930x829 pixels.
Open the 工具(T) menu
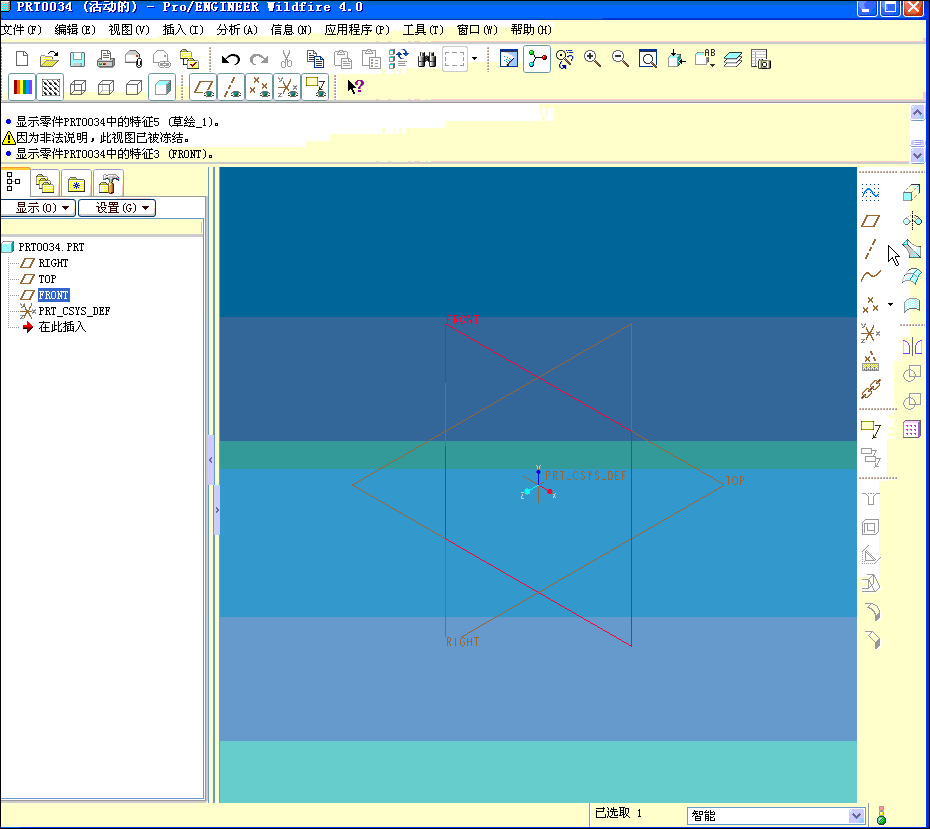[x=423, y=29]
